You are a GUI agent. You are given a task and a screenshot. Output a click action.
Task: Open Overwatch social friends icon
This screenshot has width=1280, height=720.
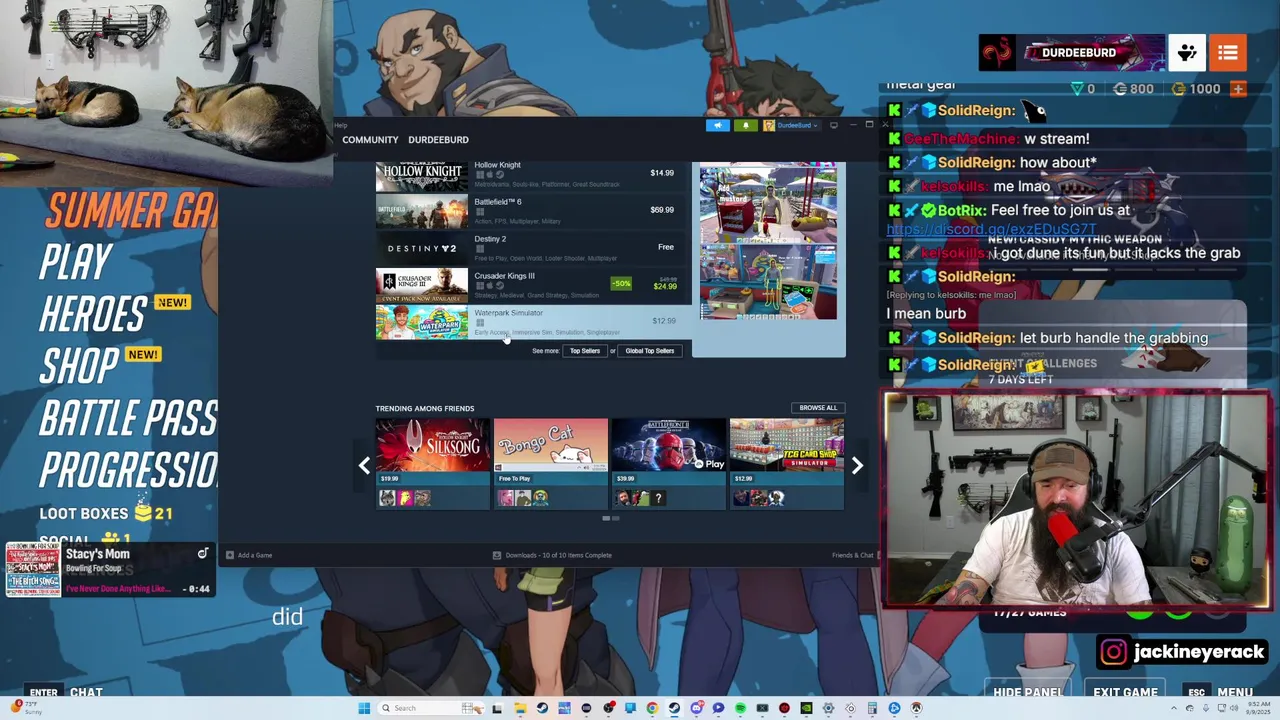click(x=1187, y=53)
